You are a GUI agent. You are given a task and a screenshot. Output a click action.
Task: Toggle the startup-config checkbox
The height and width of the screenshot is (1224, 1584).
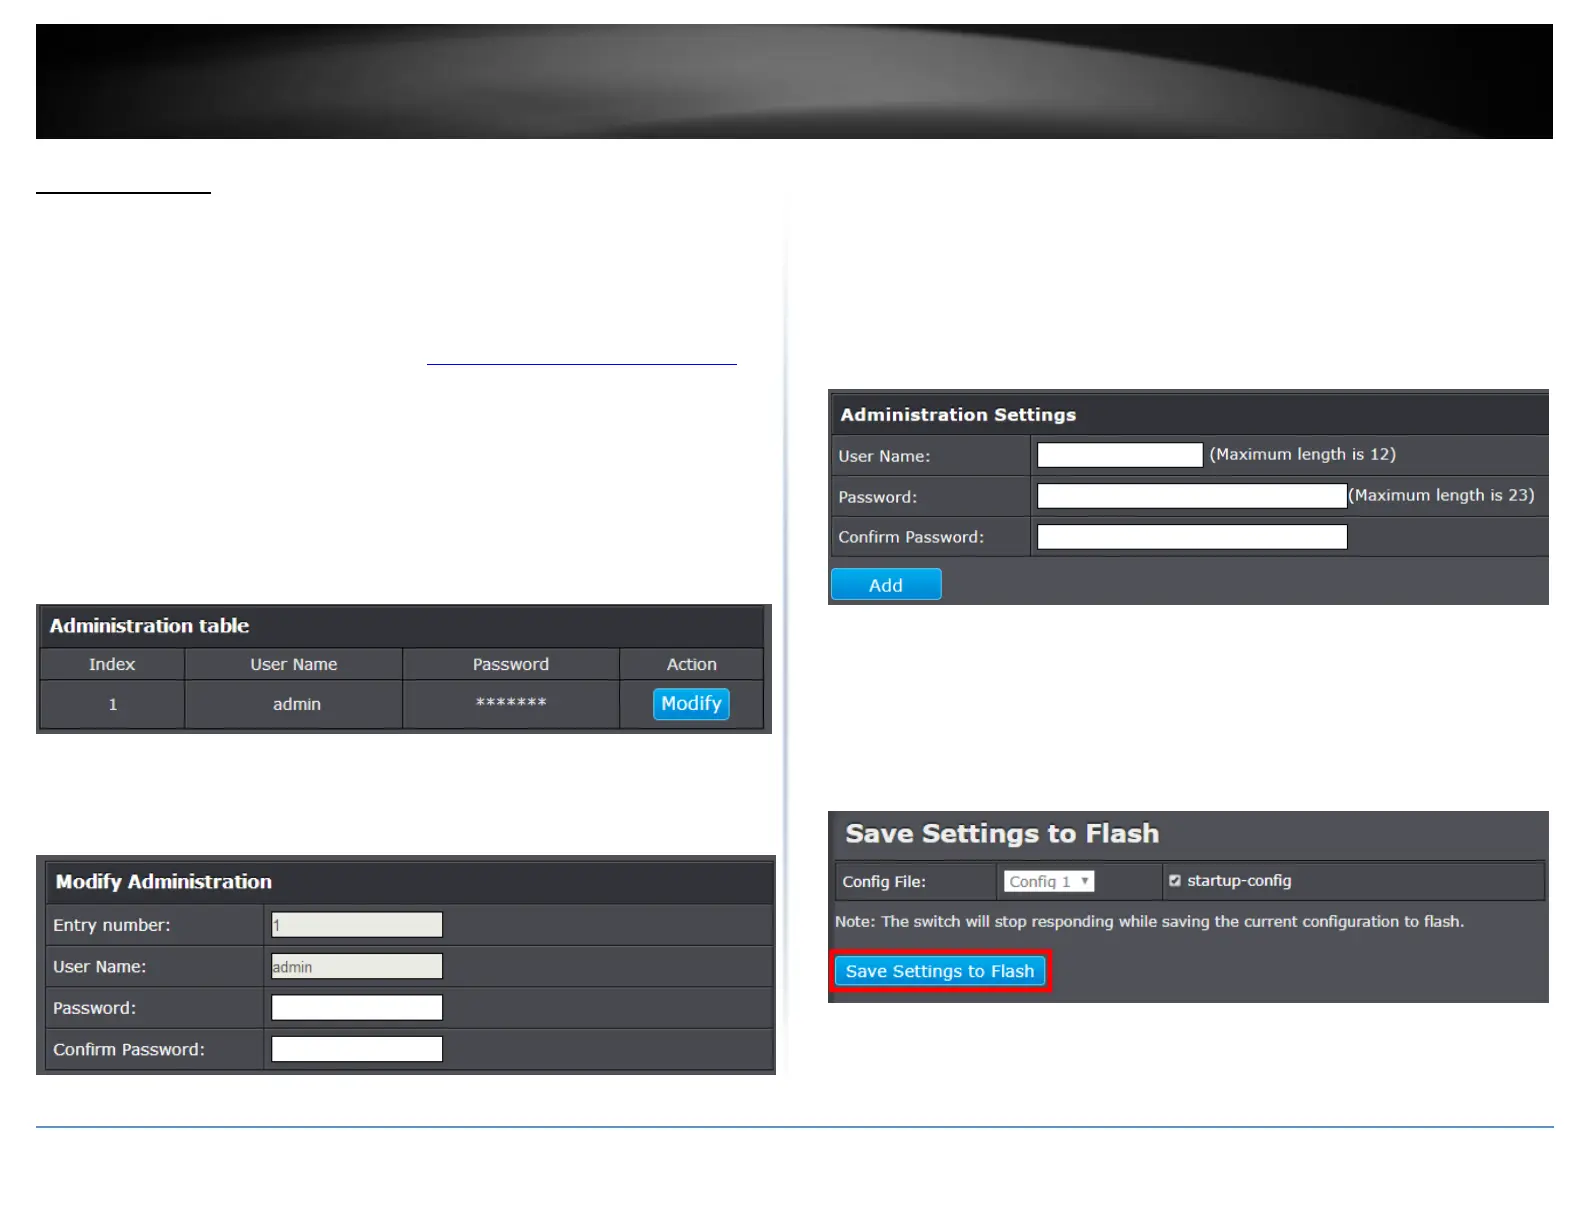[1175, 881]
